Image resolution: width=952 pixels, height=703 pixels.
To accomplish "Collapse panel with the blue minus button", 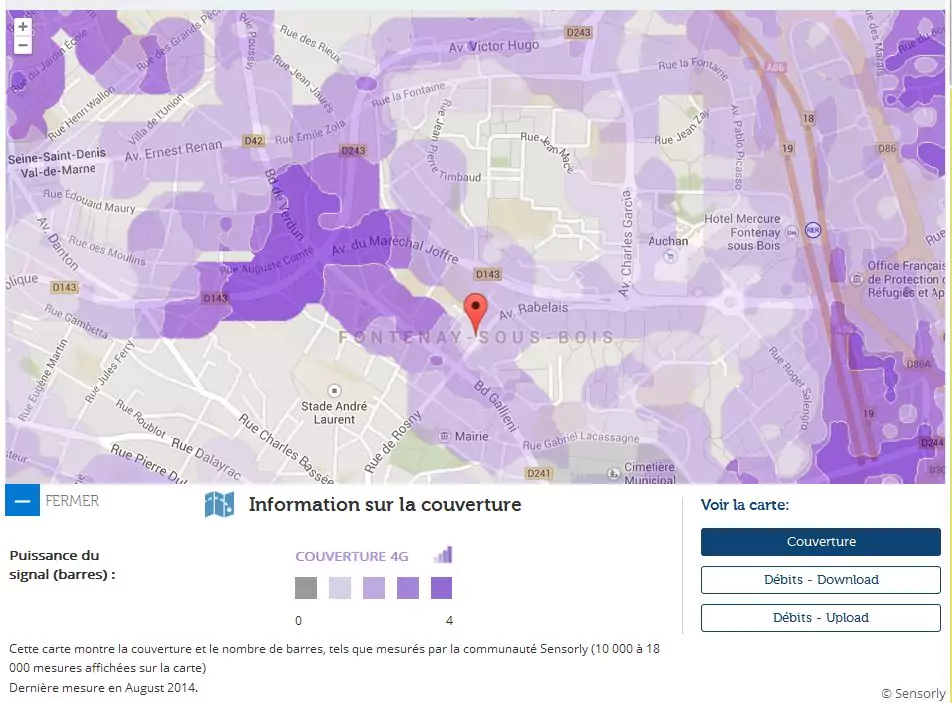I will (x=22, y=500).
